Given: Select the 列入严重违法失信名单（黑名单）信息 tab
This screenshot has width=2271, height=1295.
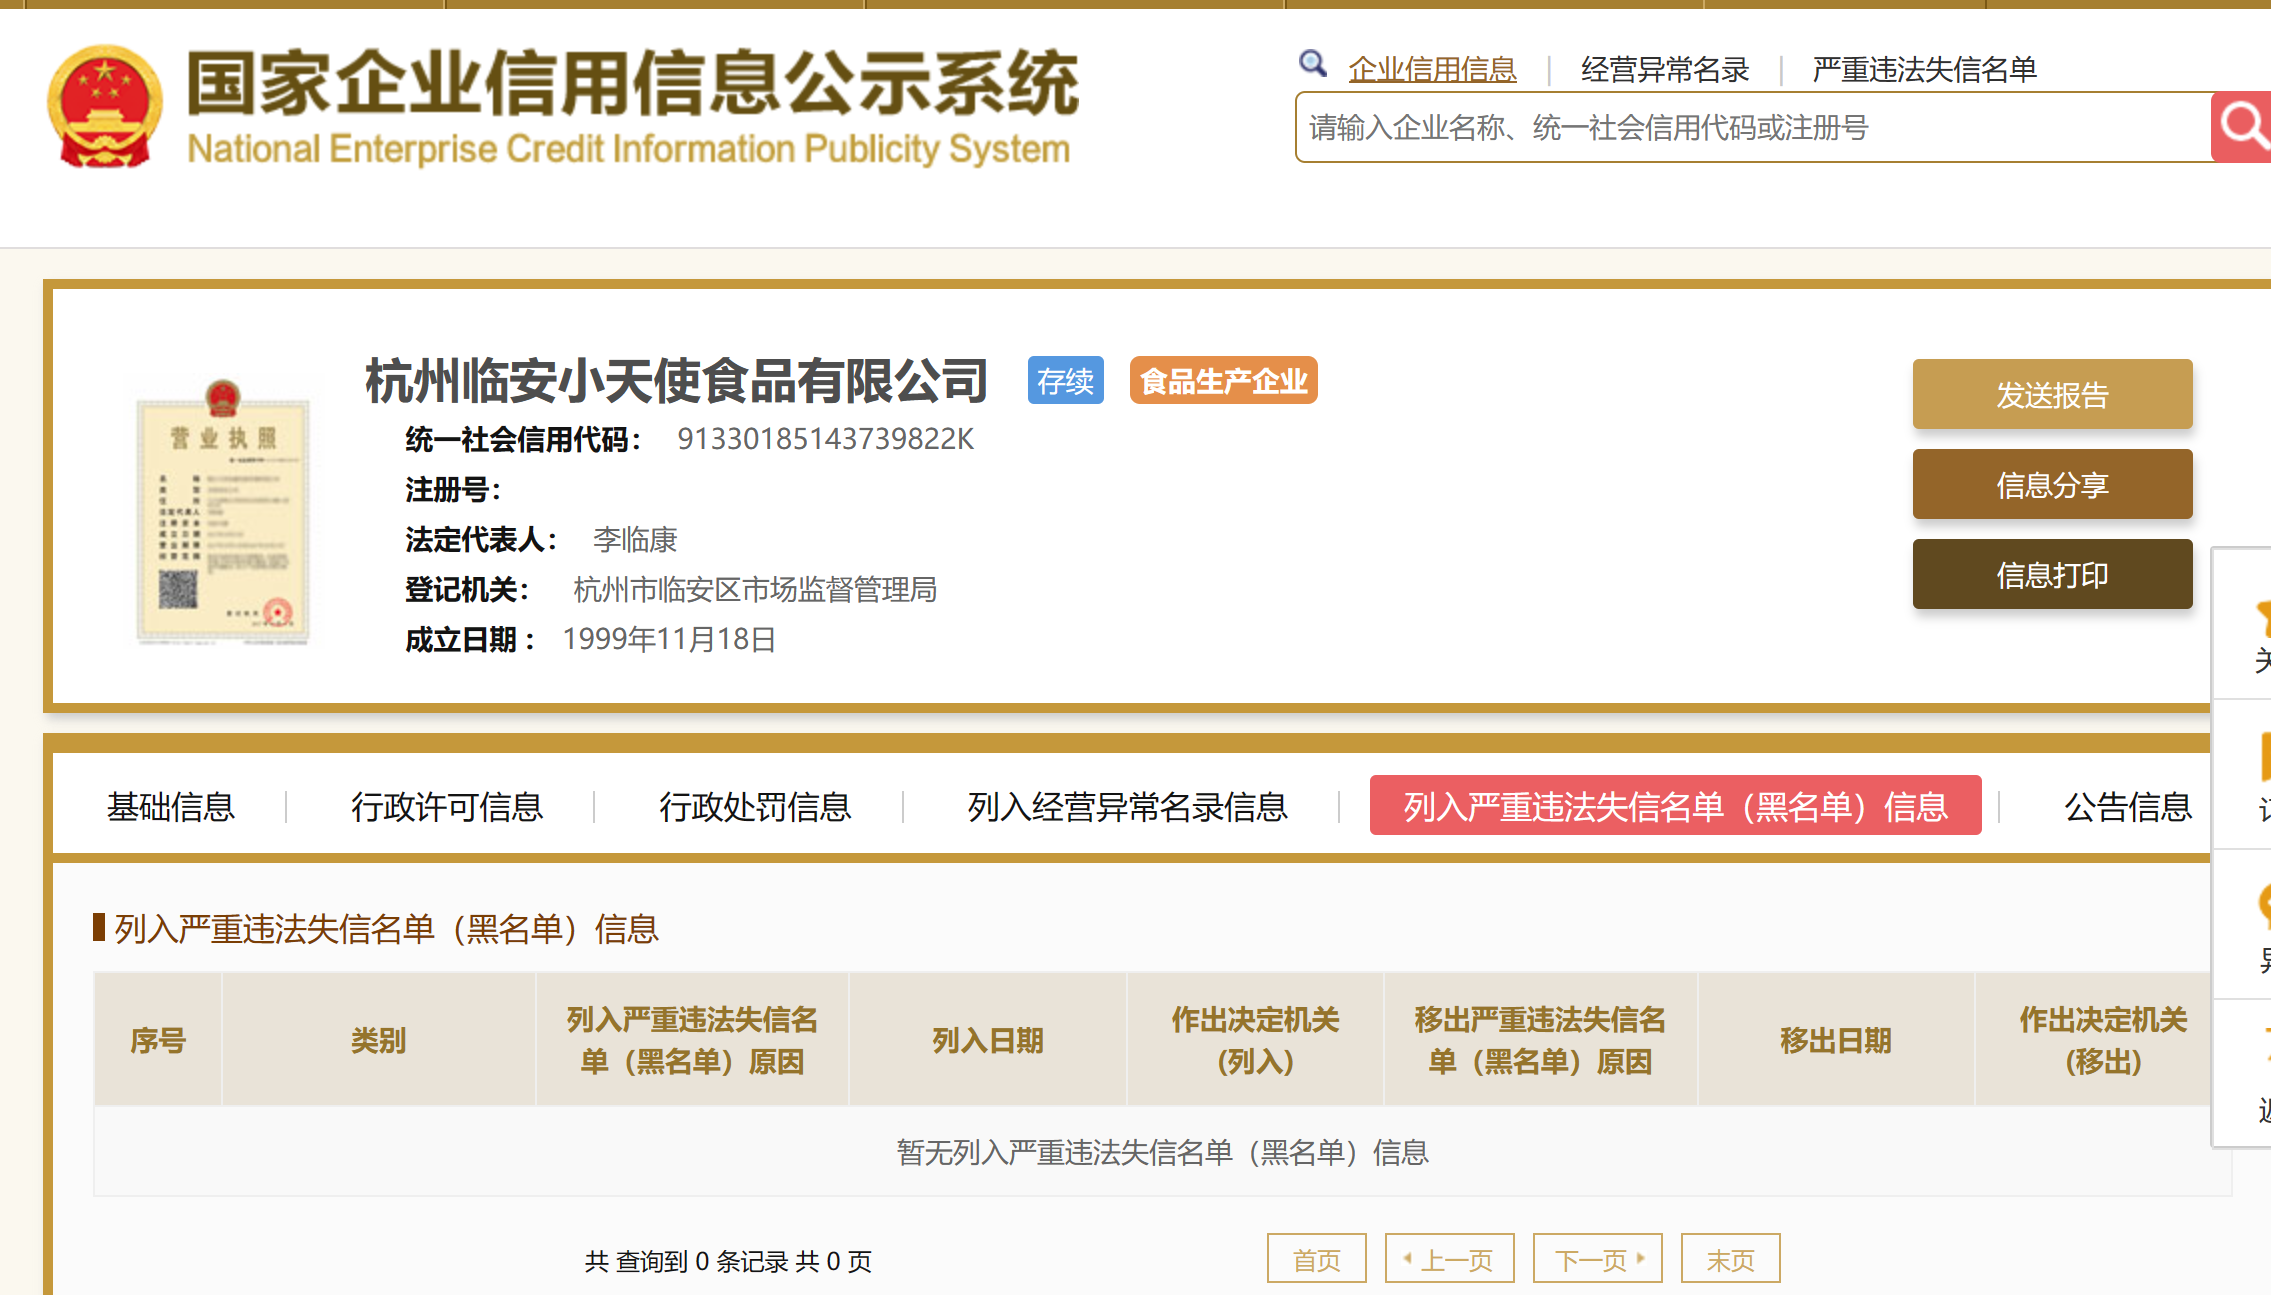Looking at the screenshot, I should point(1675,805).
